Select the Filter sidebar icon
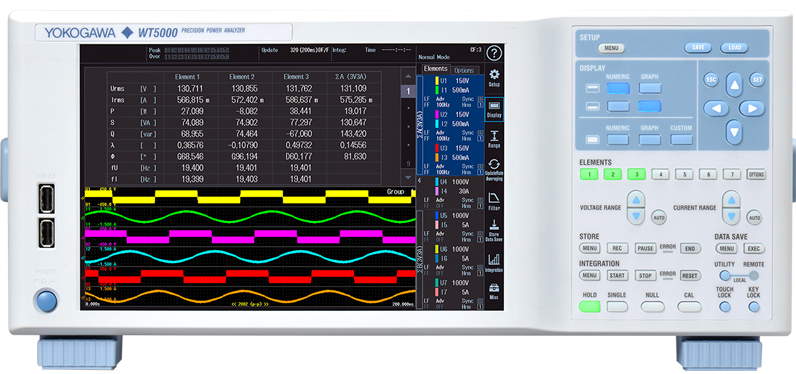 [x=494, y=201]
